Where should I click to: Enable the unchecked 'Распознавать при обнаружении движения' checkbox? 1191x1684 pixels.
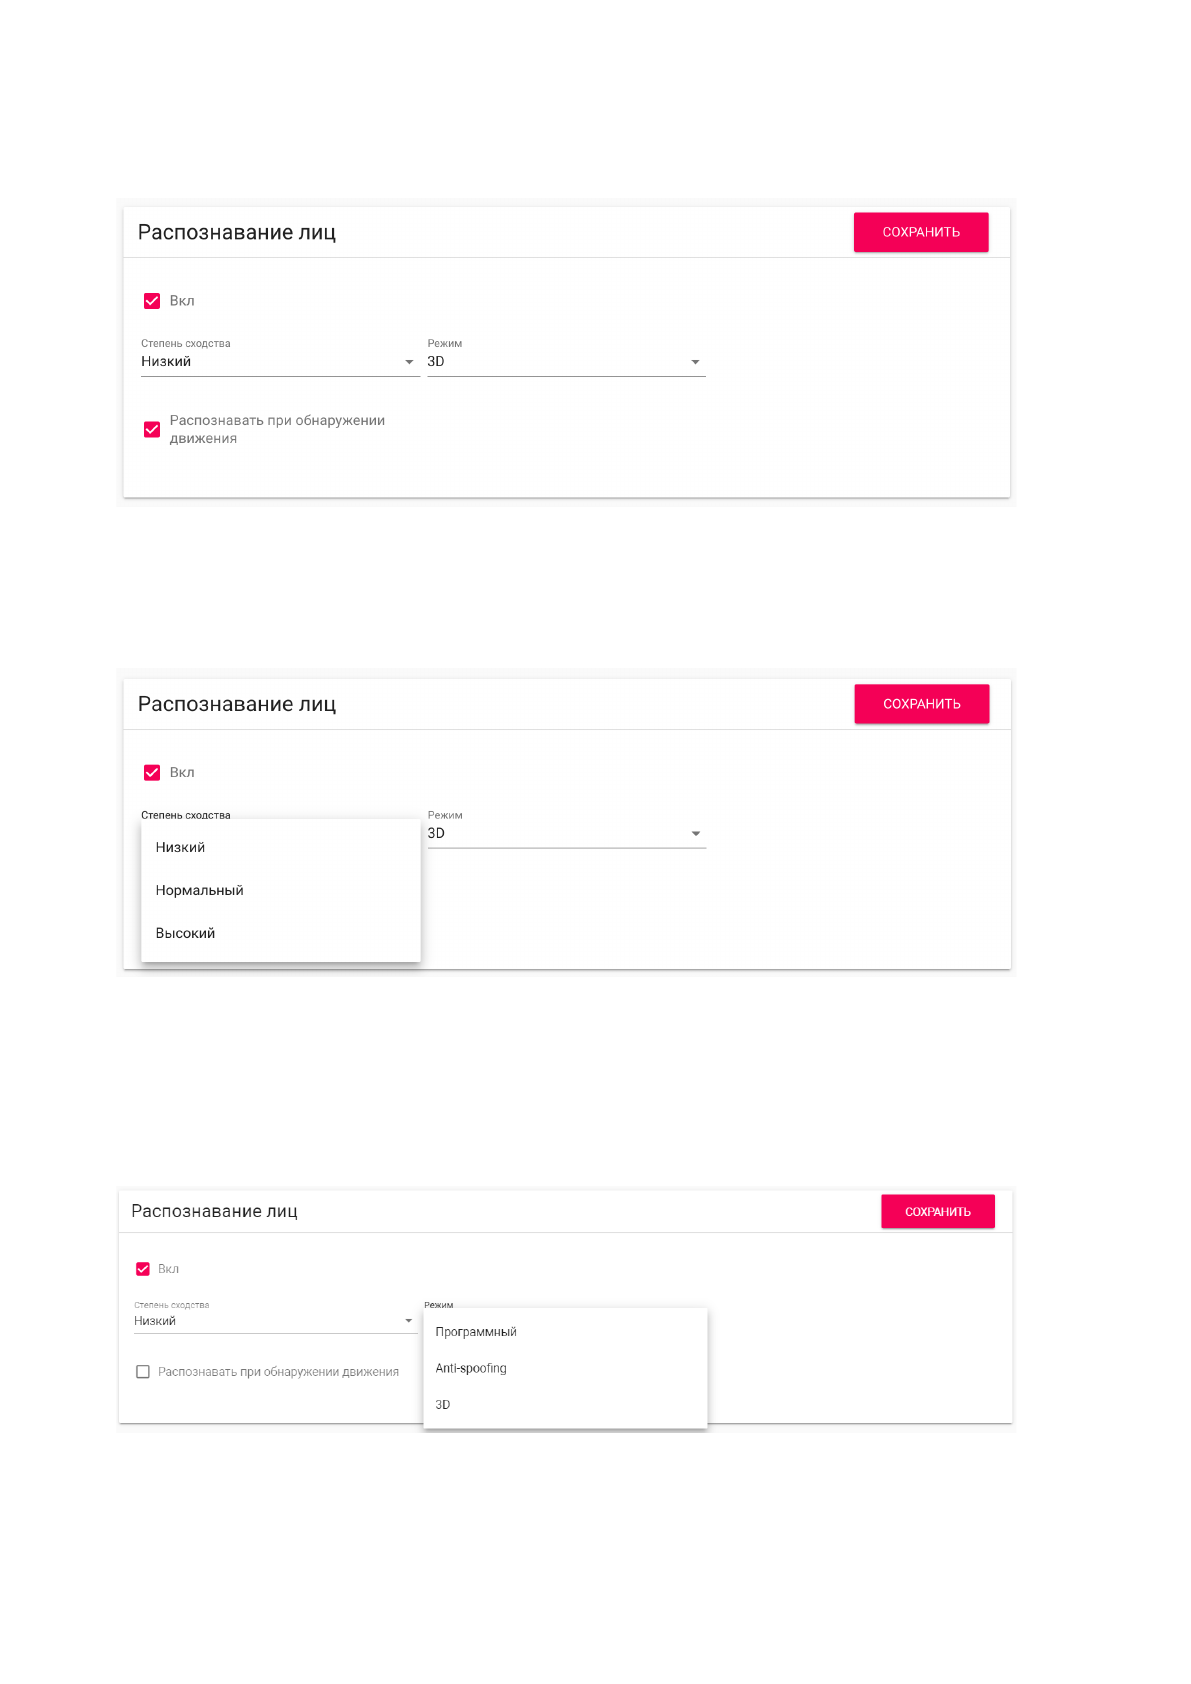point(143,1372)
